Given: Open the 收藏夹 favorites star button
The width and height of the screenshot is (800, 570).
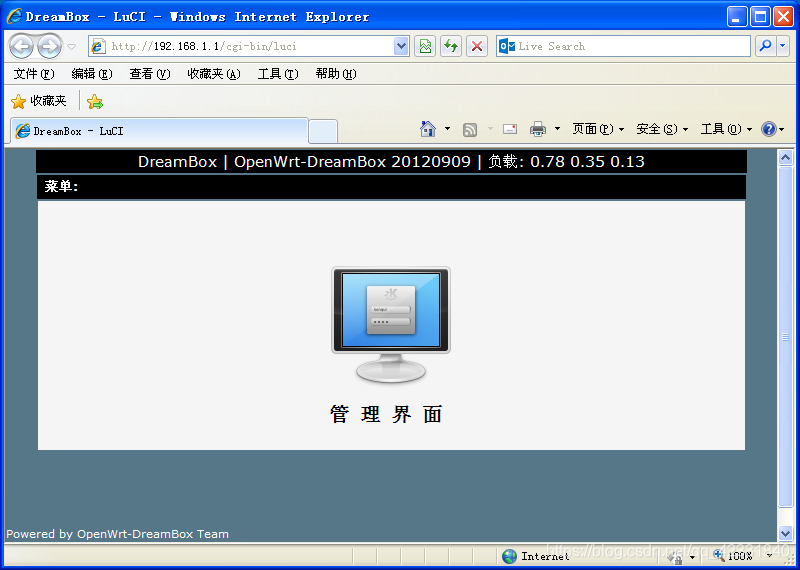Looking at the screenshot, I should coord(39,101).
